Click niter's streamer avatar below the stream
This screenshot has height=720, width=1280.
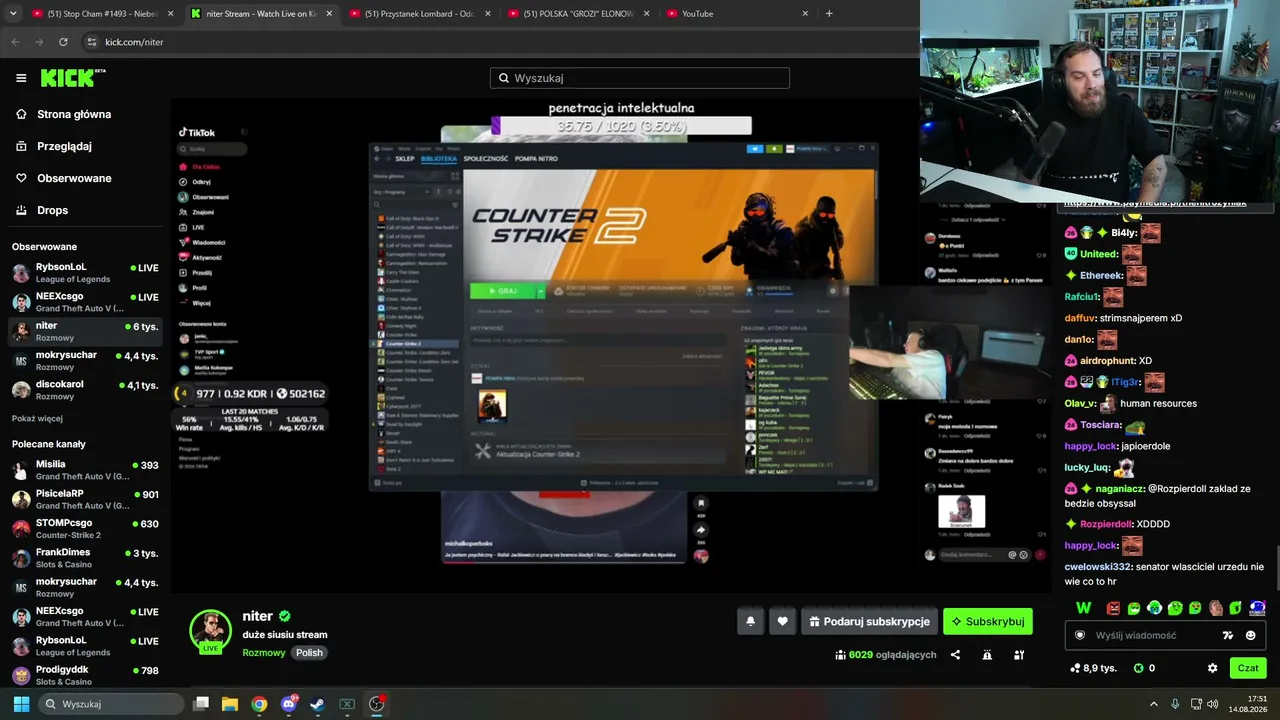click(x=210, y=631)
